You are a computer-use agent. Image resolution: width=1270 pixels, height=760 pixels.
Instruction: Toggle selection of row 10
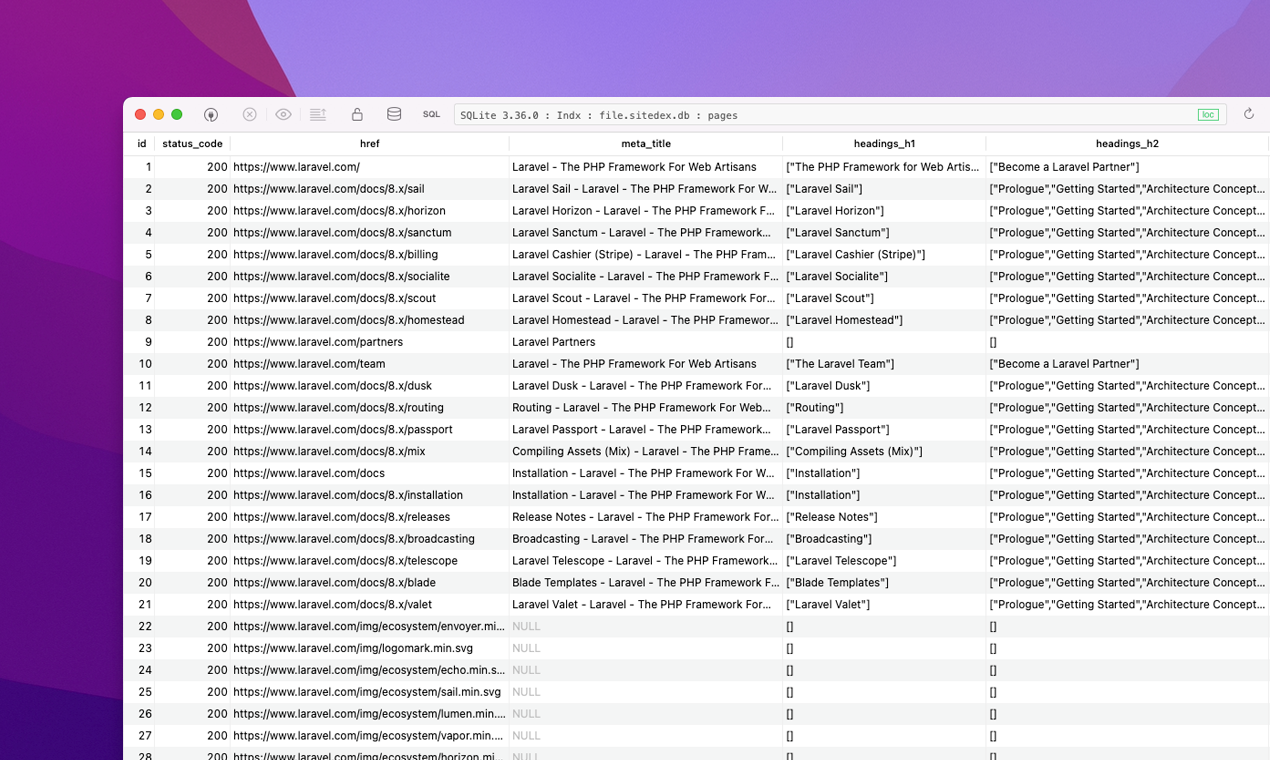click(144, 363)
